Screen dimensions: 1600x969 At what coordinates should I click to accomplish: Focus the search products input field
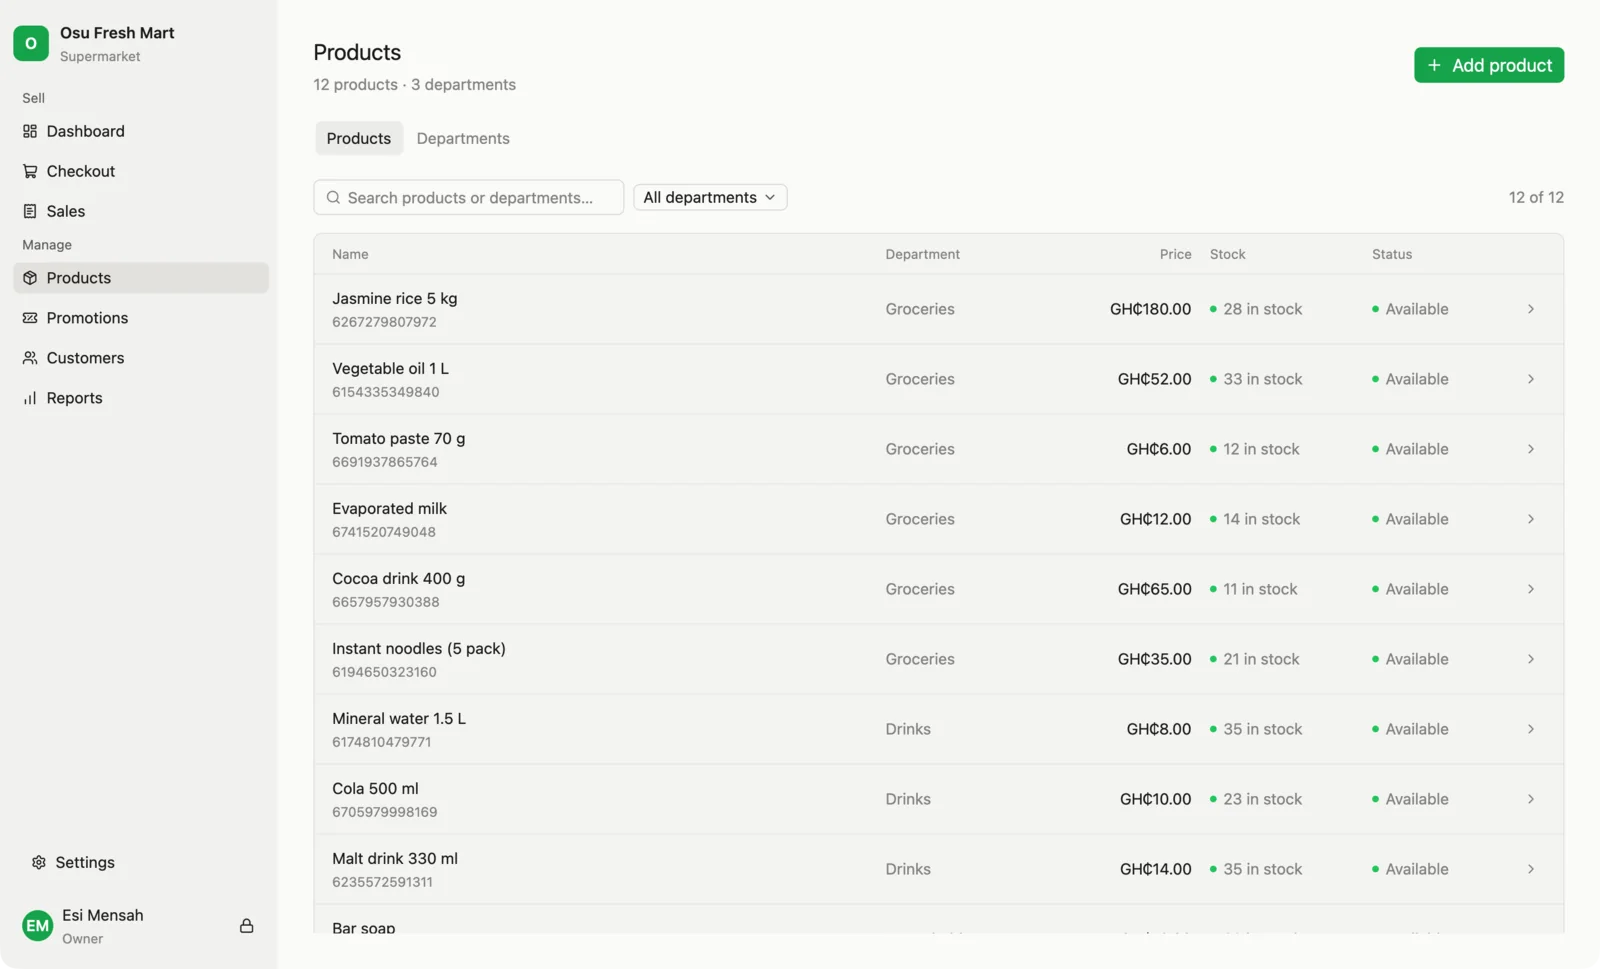pyautogui.click(x=469, y=198)
